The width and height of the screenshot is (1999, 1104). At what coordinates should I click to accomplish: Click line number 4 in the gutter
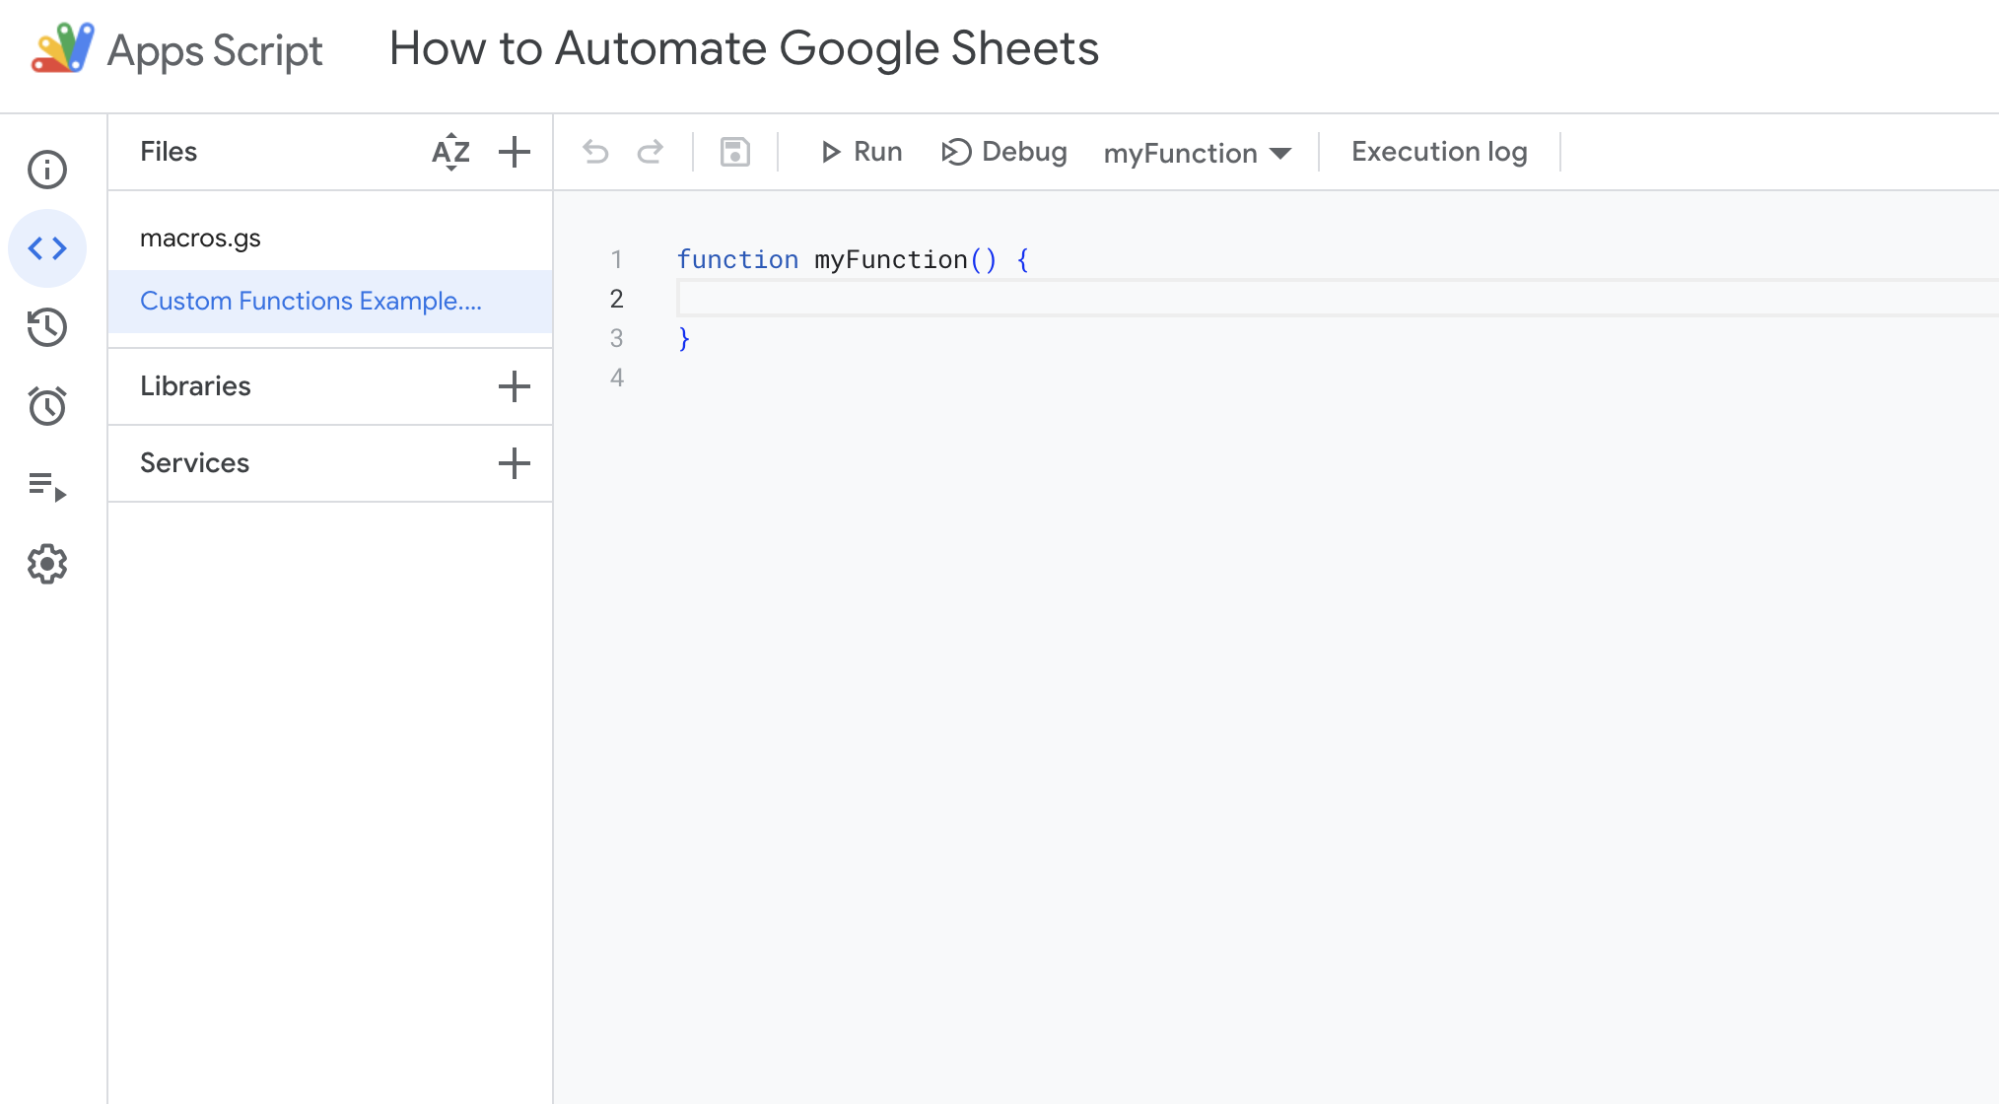[x=617, y=378]
